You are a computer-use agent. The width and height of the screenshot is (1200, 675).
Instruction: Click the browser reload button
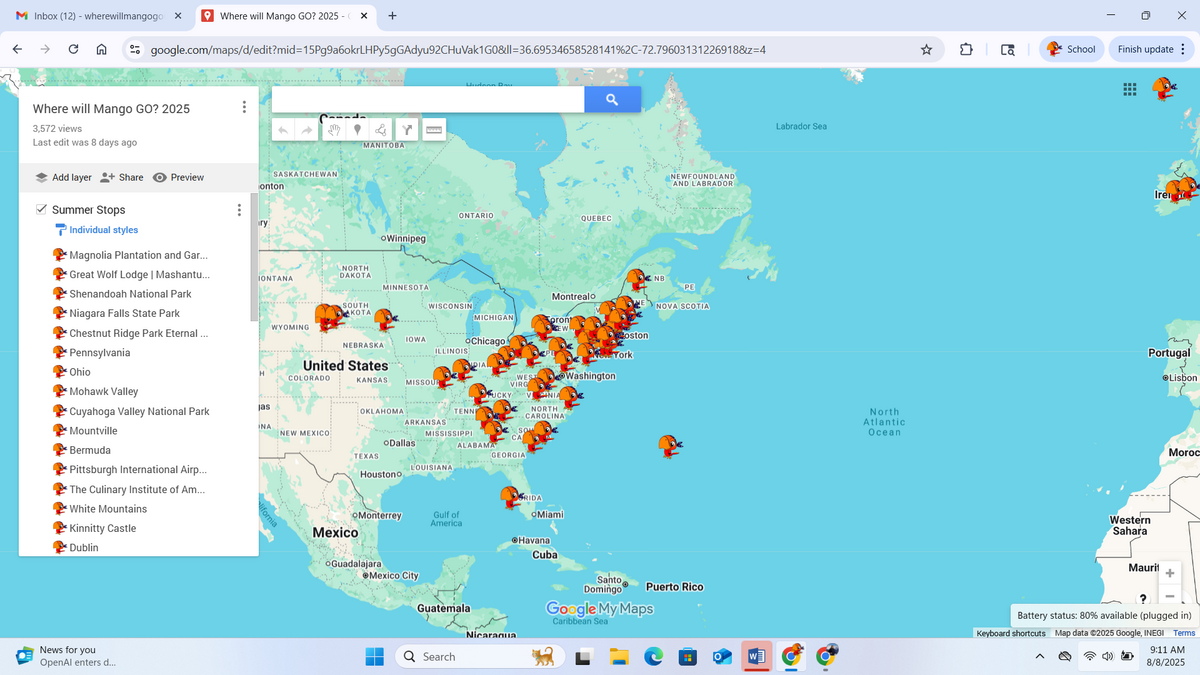coord(73,49)
